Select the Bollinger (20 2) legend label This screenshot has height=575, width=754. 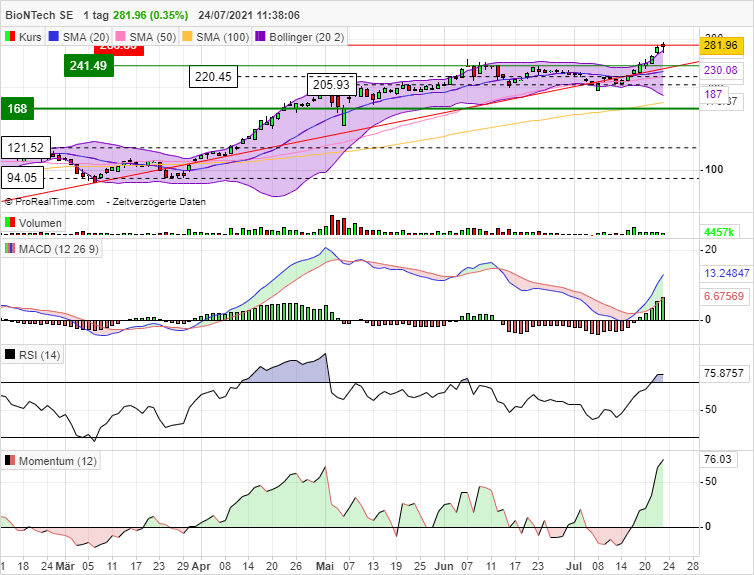[307, 37]
